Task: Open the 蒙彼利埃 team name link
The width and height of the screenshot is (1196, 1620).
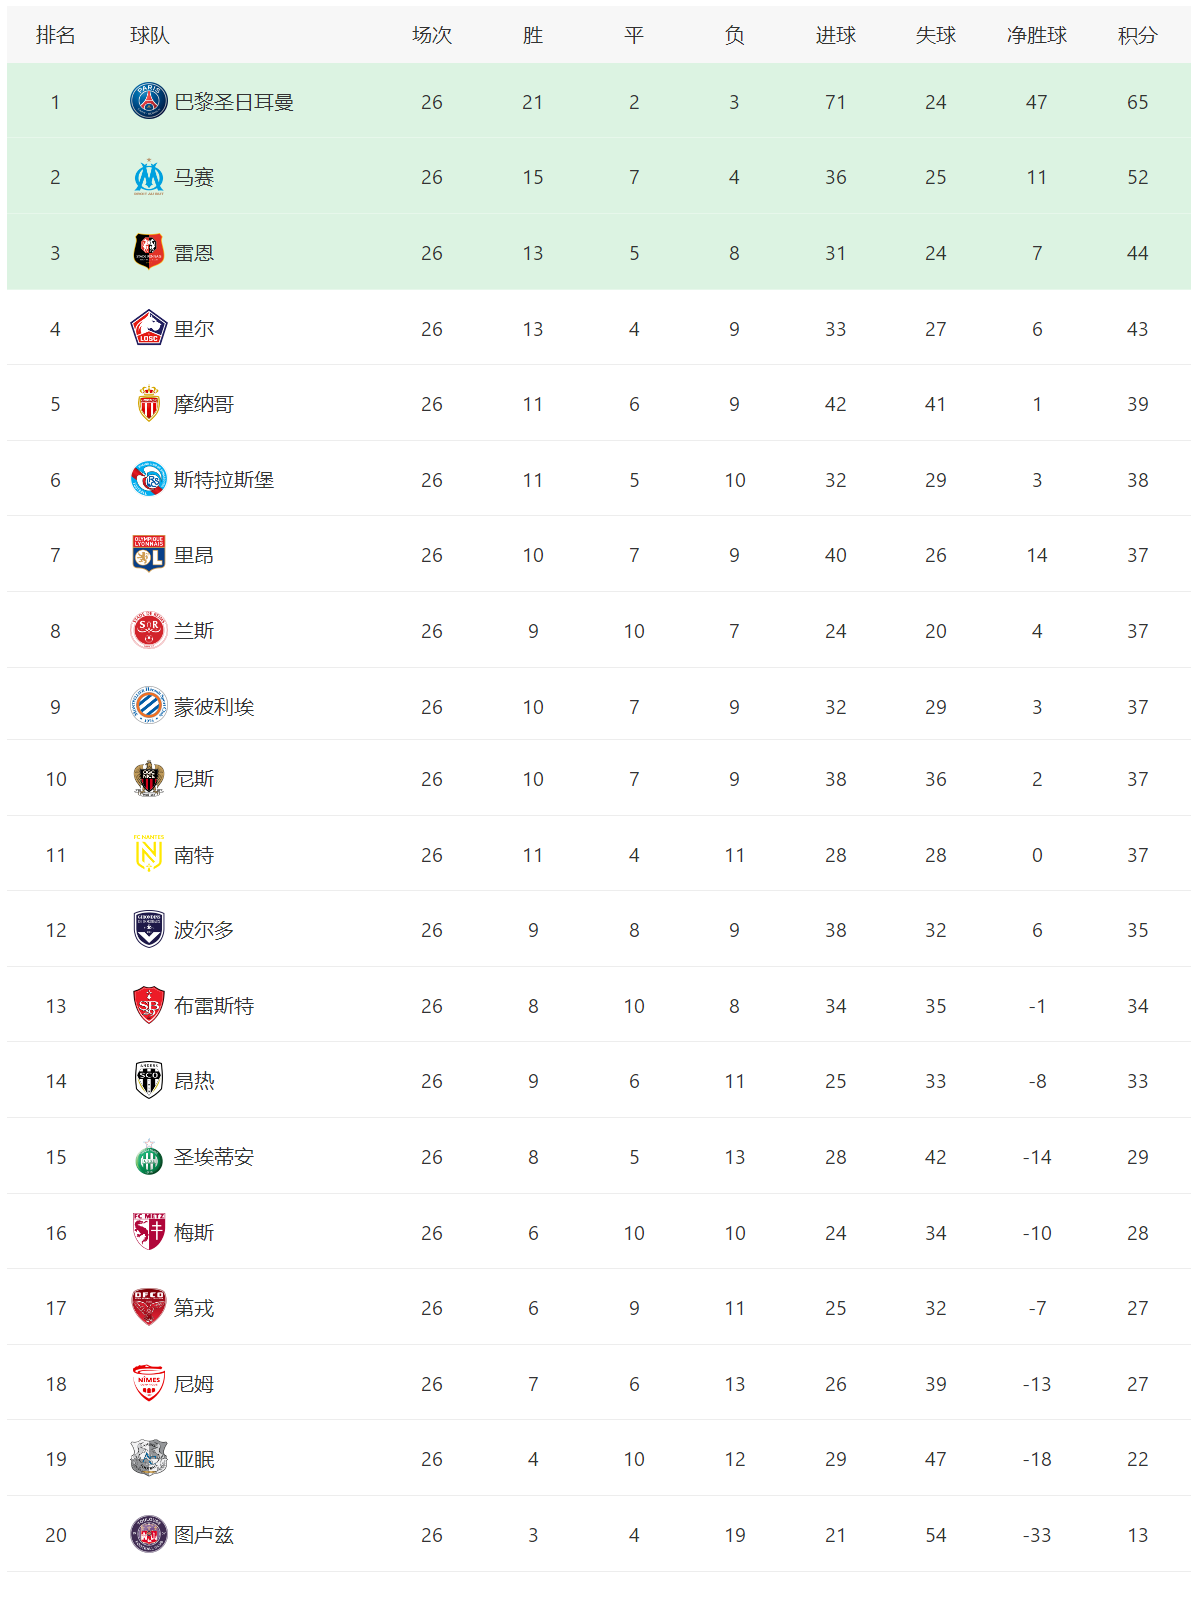Action: pyautogui.click(x=214, y=707)
